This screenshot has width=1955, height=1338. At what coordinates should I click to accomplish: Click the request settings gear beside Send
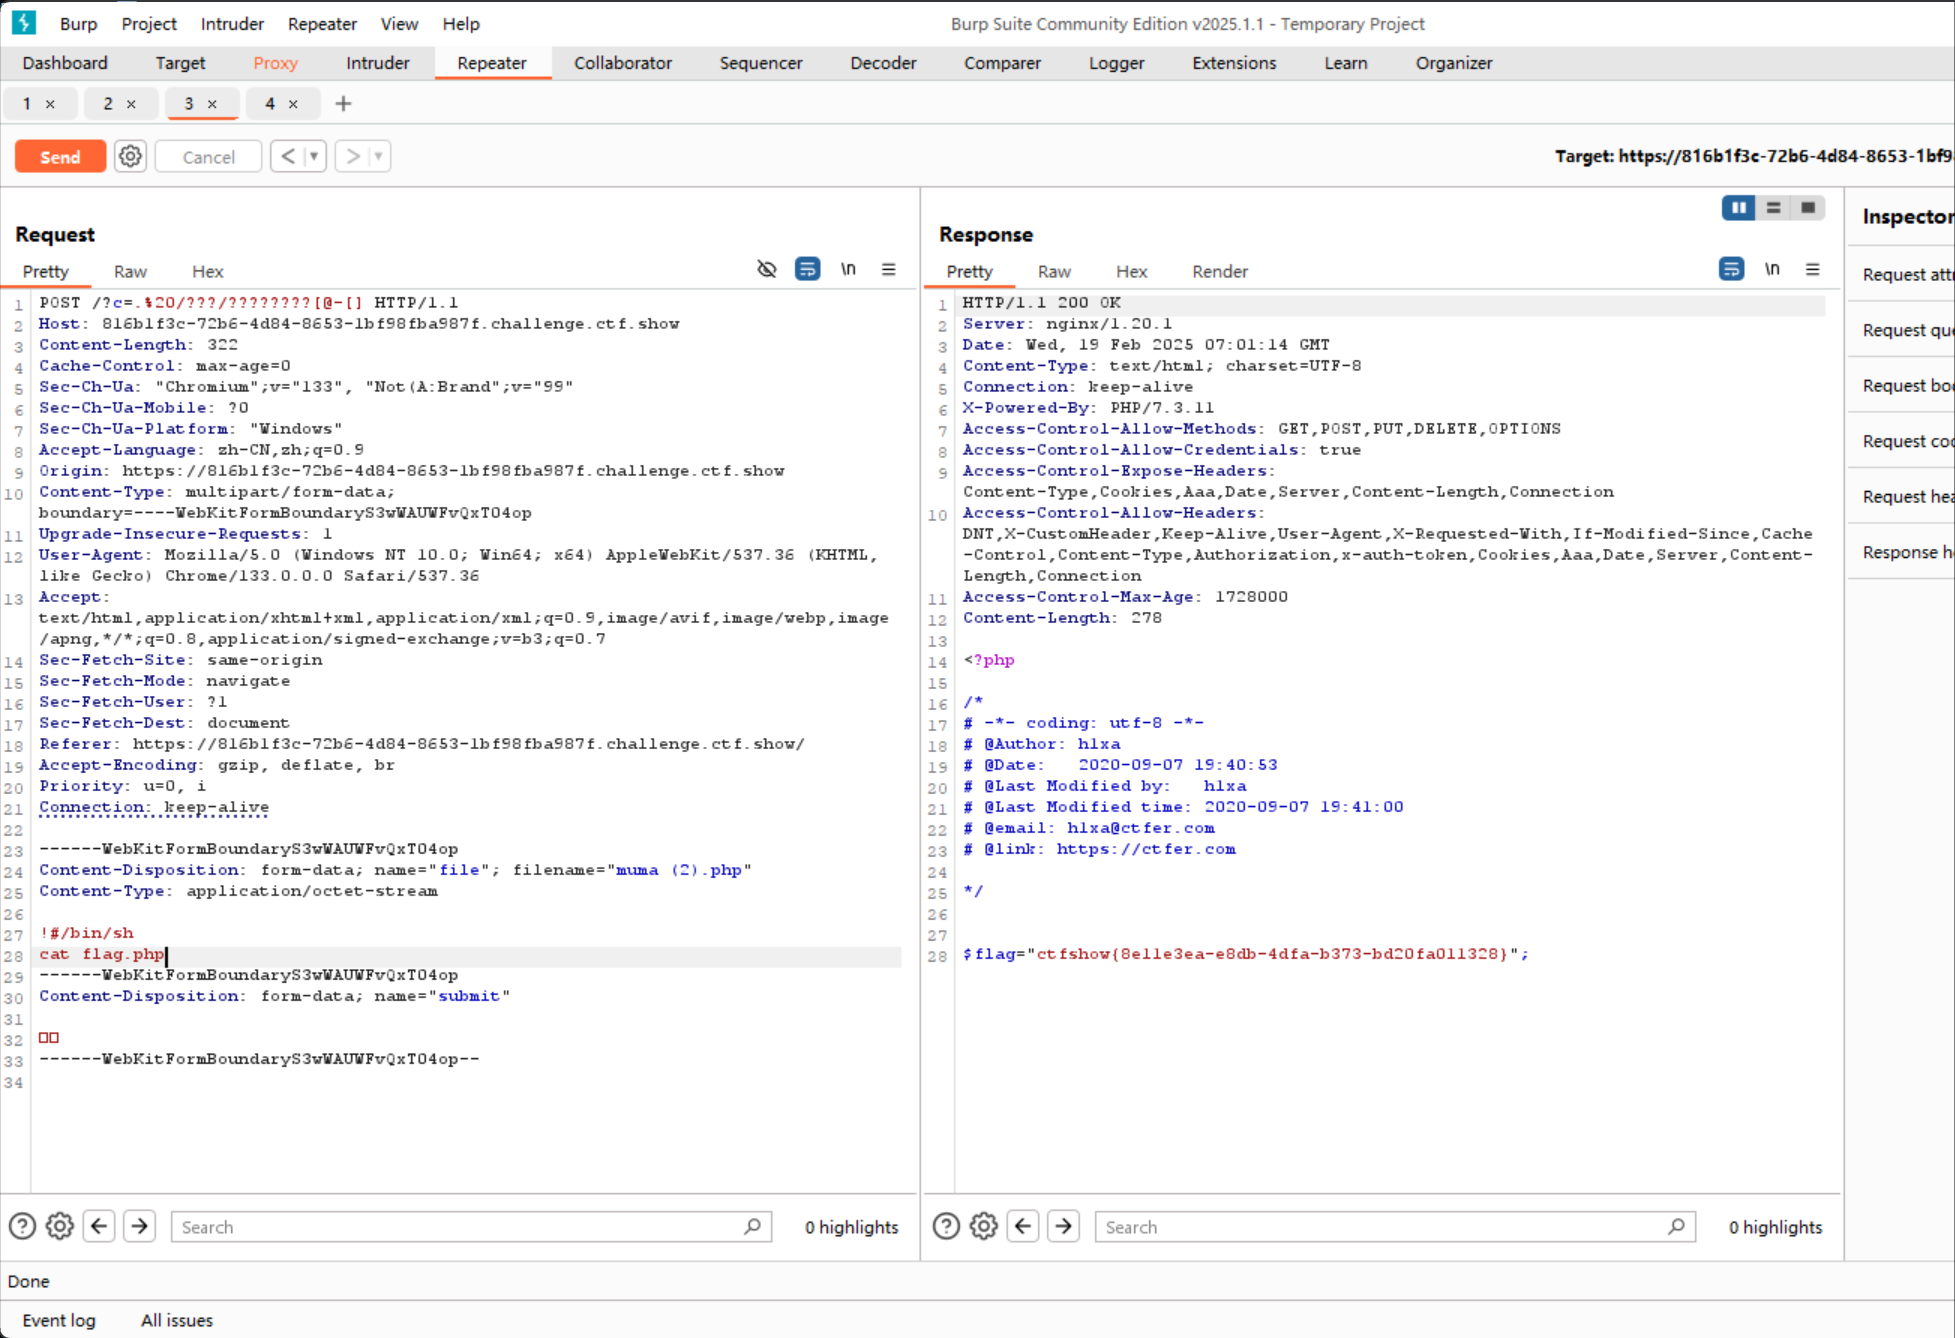[x=130, y=156]
